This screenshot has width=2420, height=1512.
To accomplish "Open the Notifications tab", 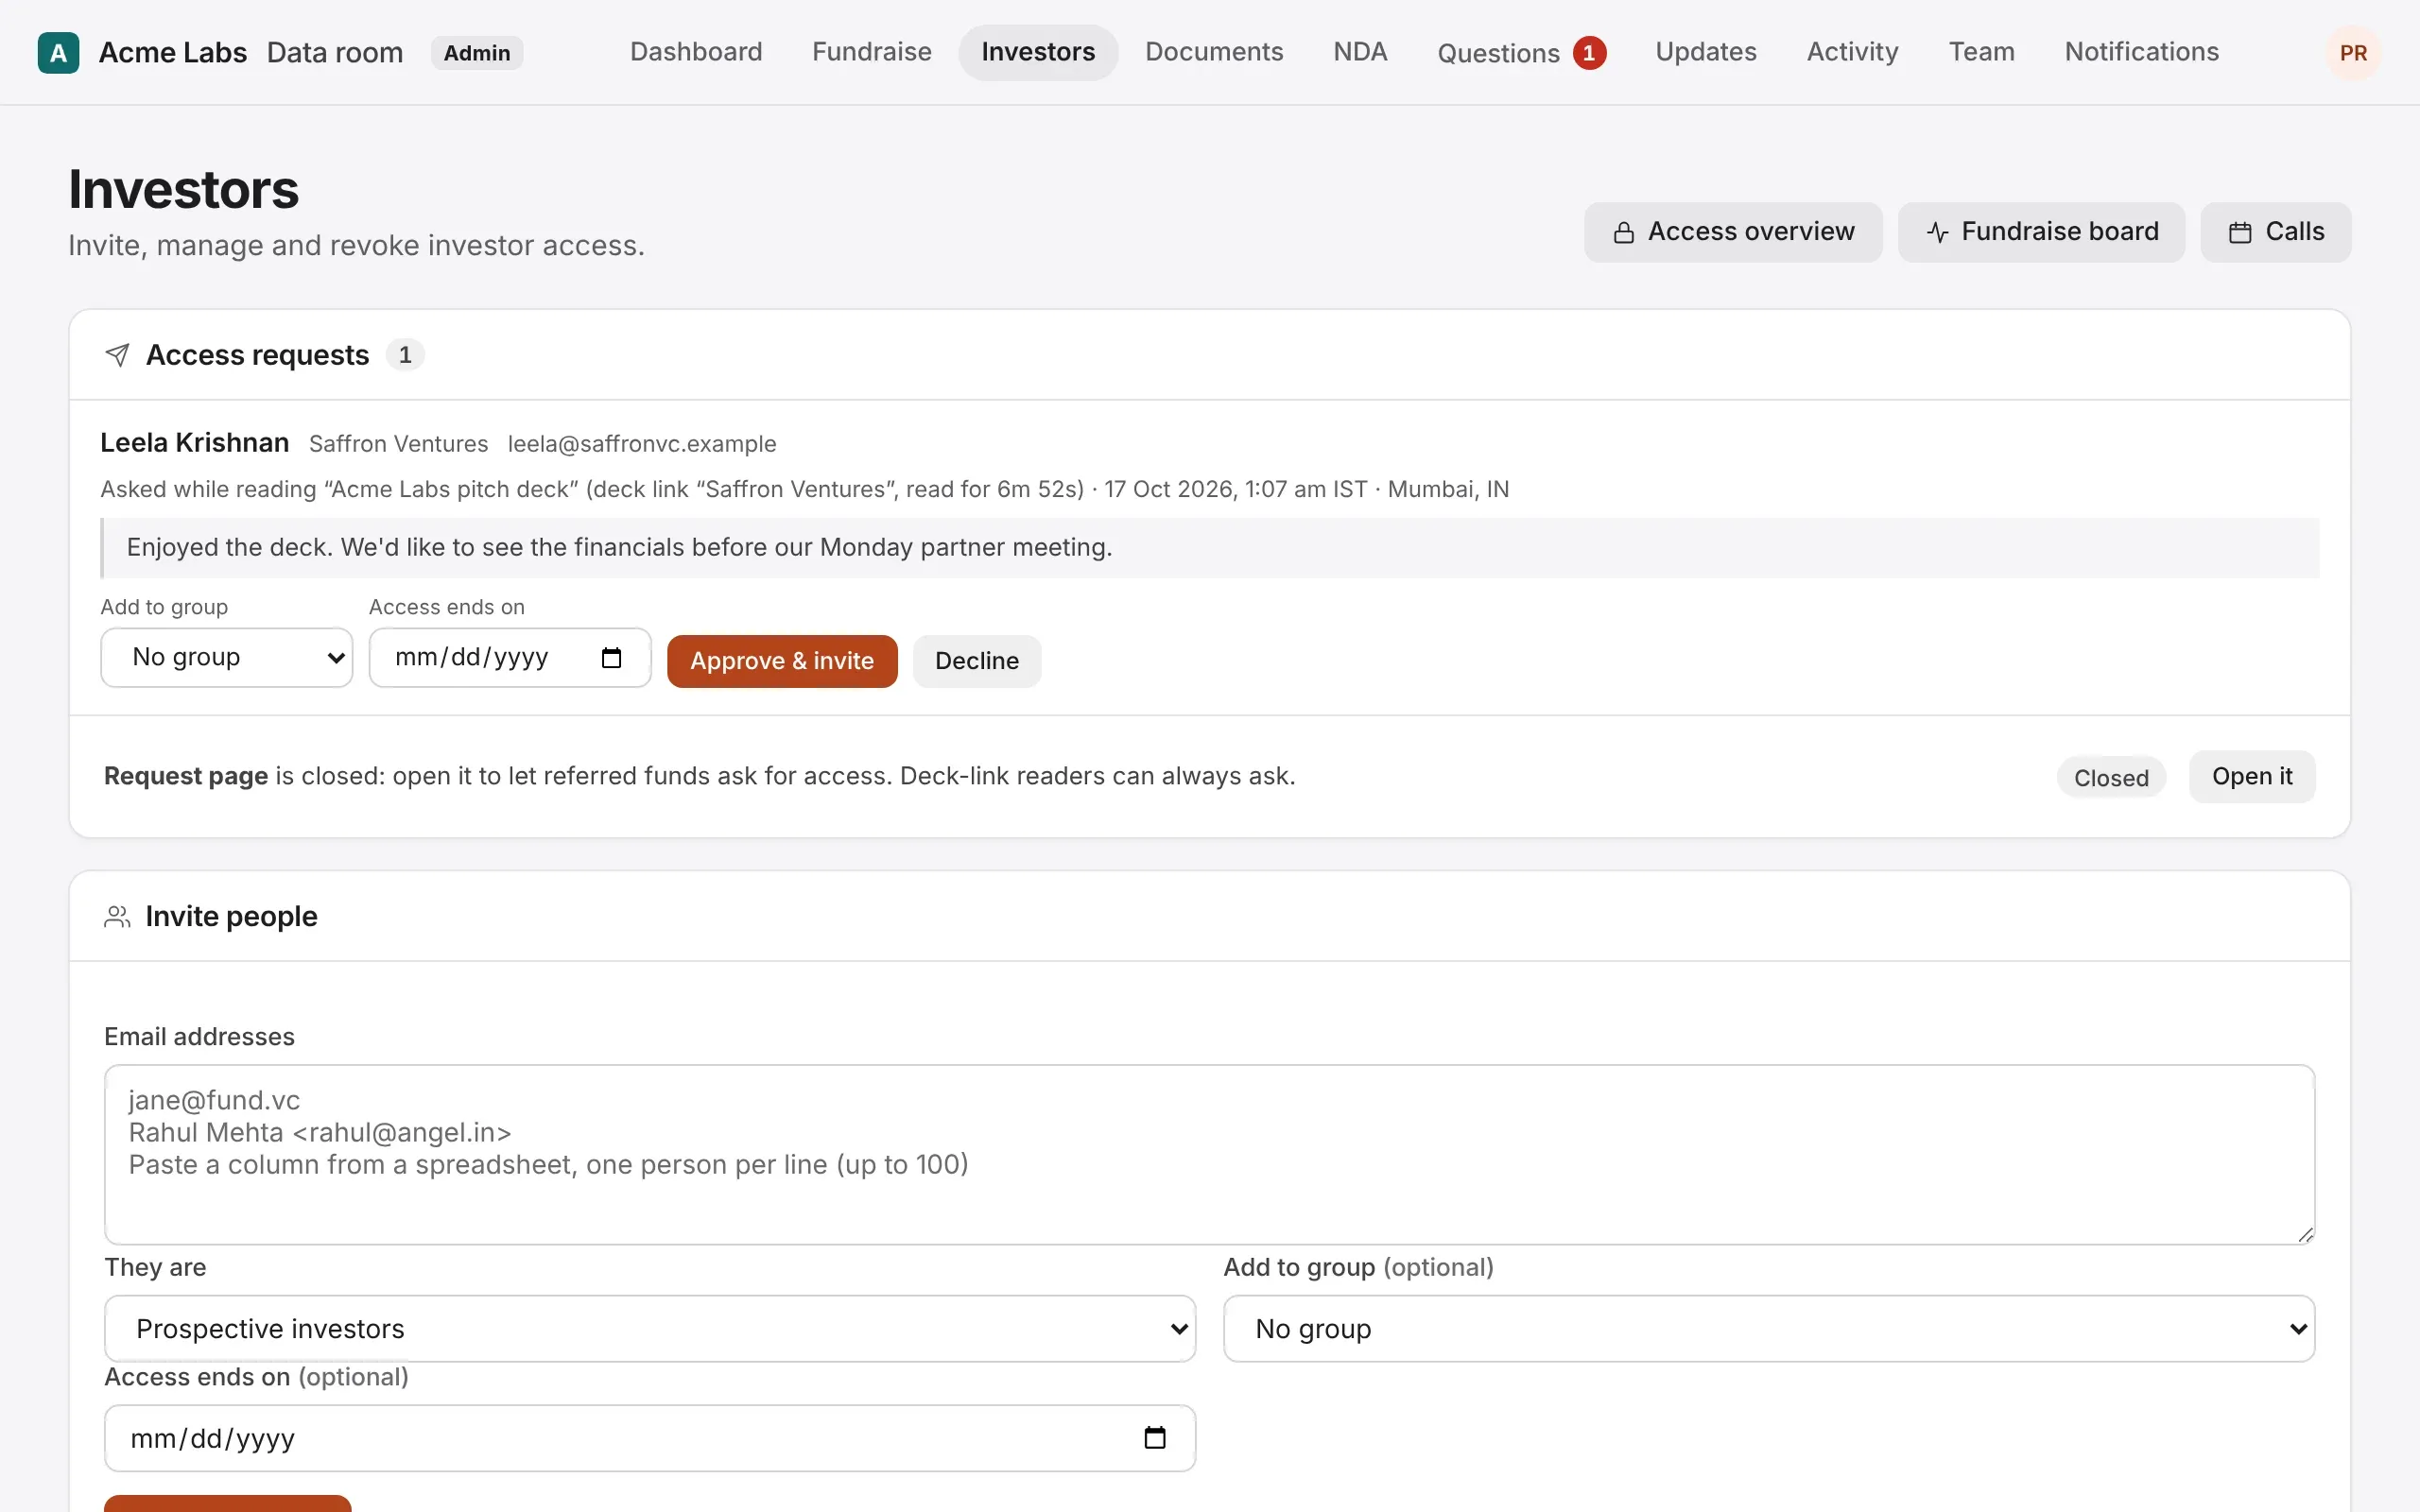I will tap(2142, 52).
